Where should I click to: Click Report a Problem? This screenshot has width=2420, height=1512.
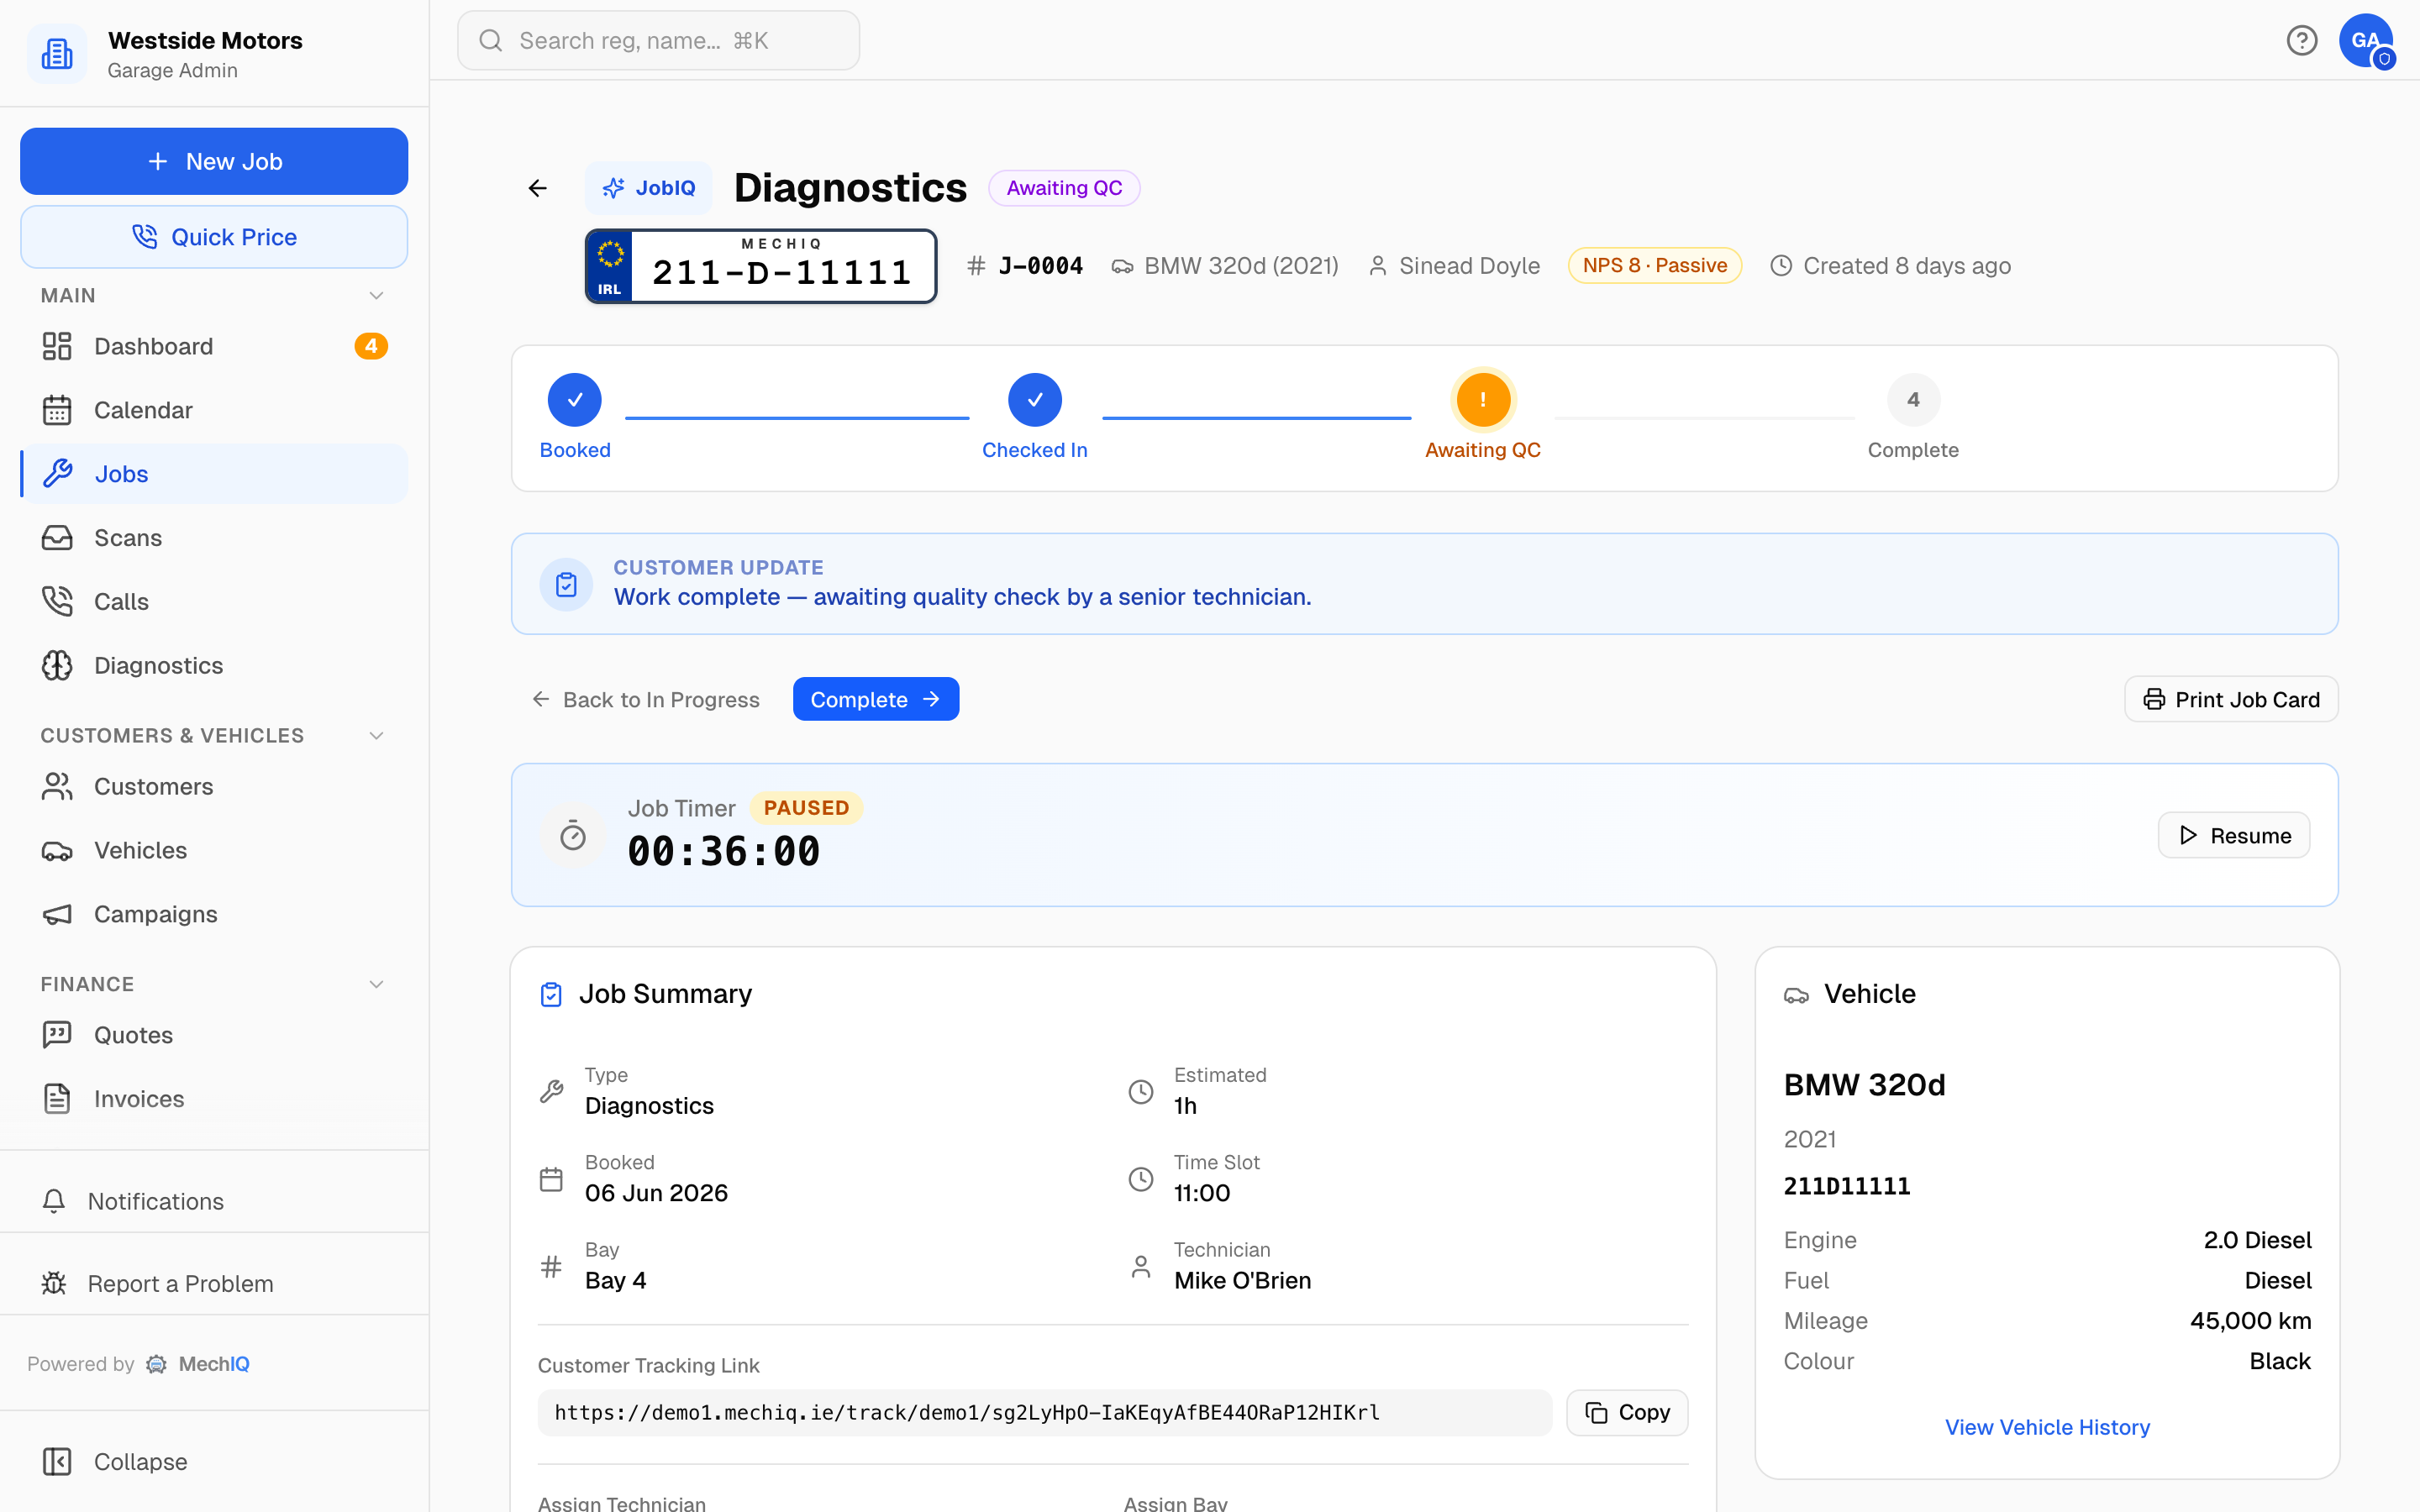[x=214, y=1283]
